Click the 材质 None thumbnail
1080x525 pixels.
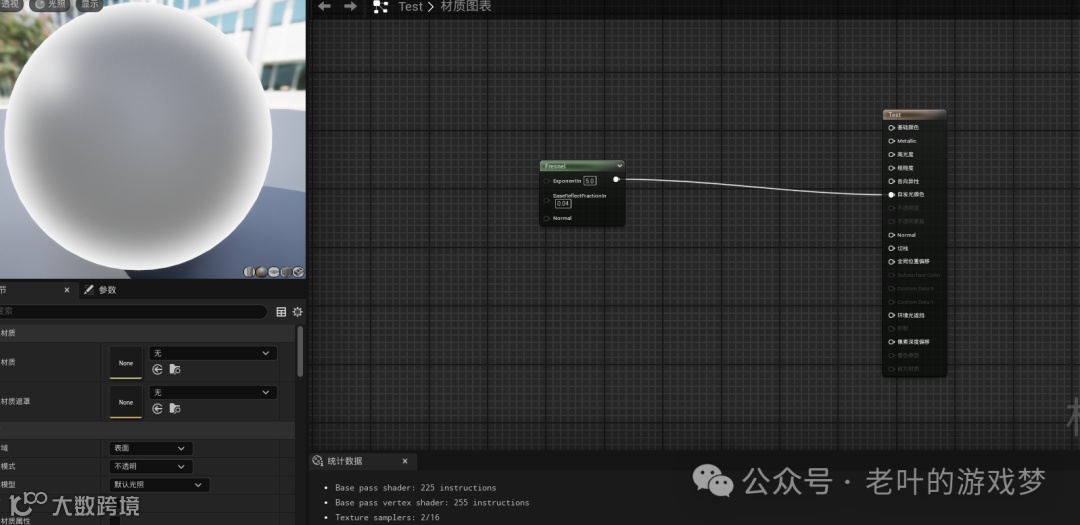(126, 363)
